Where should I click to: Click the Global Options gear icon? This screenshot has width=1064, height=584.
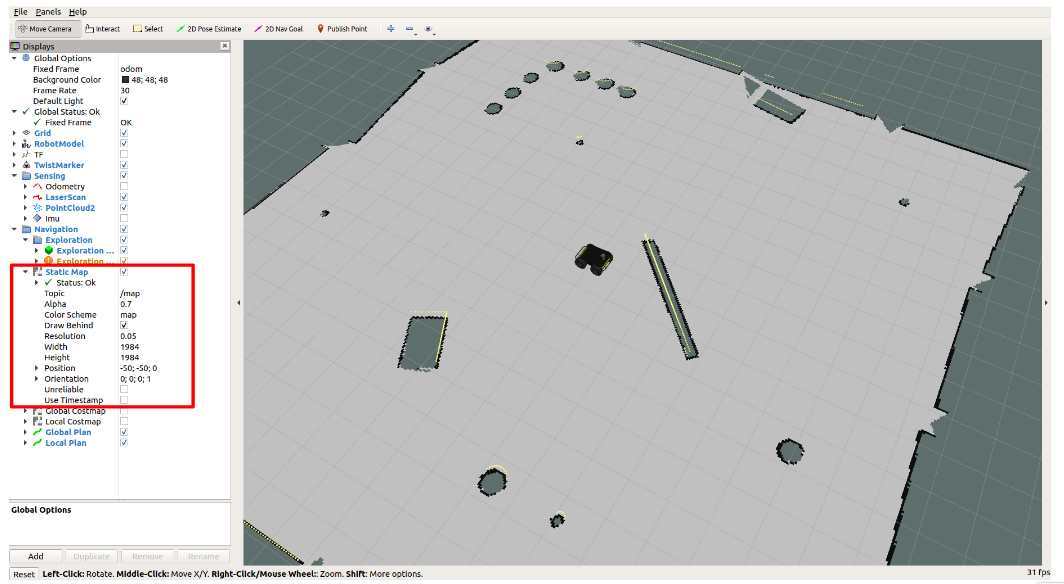pos(26,58)
